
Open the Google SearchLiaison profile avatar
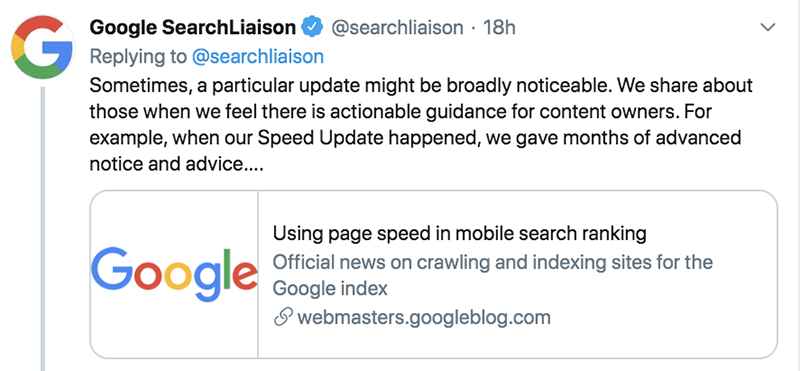point(42,47)
